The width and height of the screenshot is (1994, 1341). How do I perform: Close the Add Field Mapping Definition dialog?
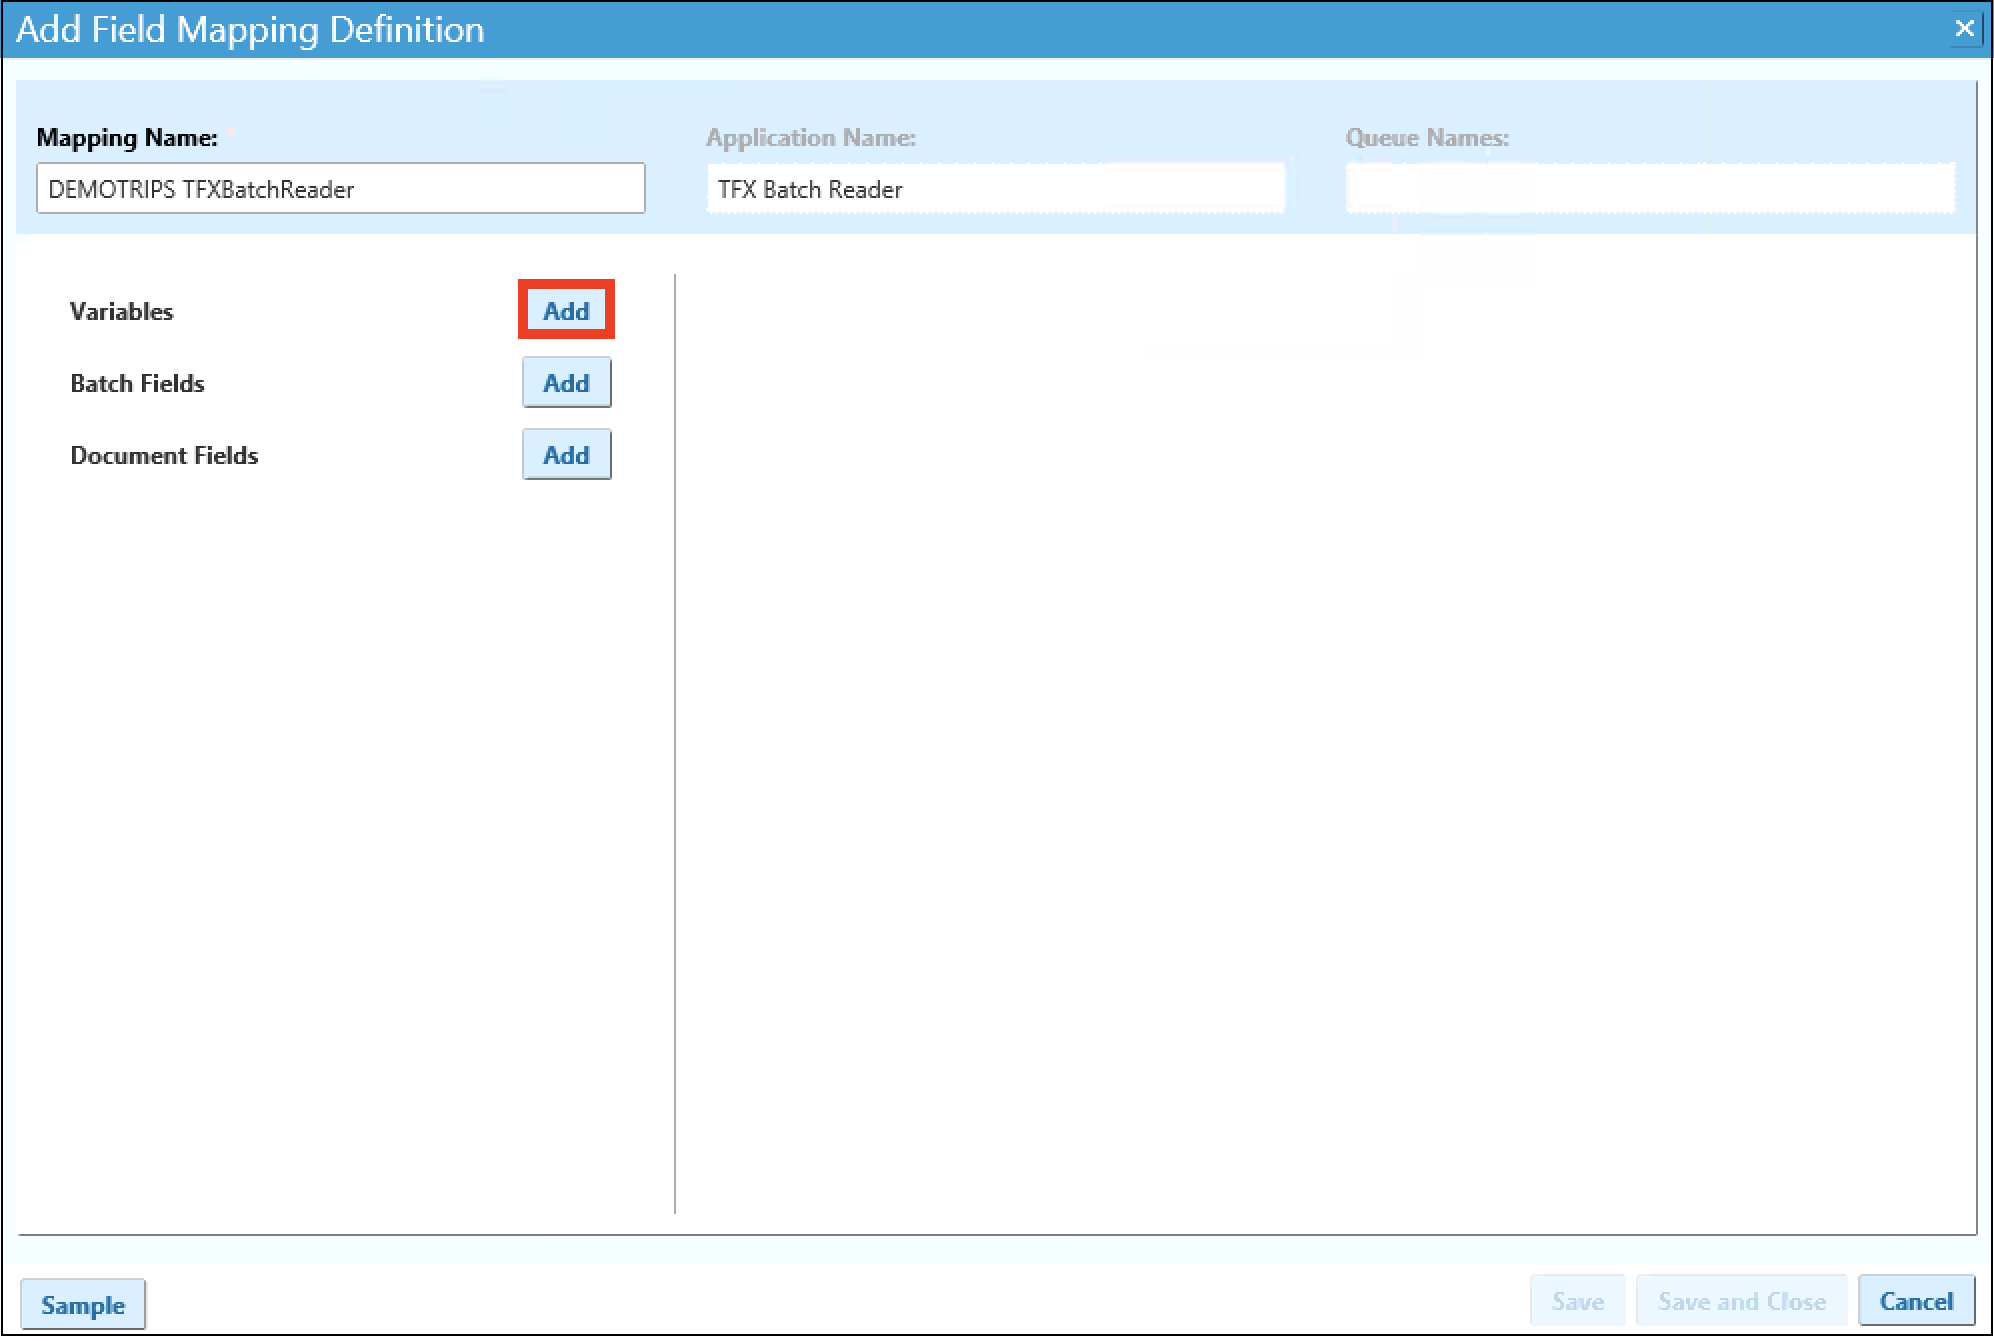(x=1963, y=28)
